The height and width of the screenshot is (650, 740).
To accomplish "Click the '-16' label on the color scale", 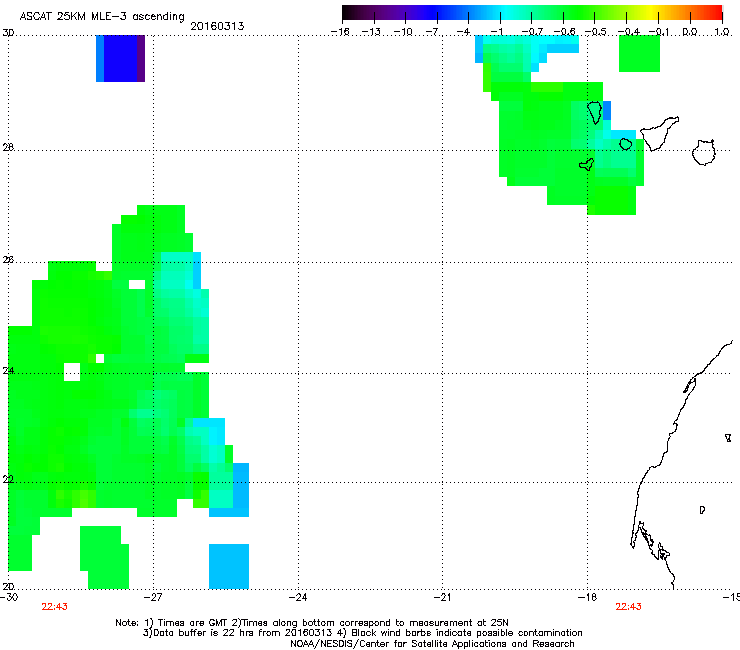I will pos(340,32).
